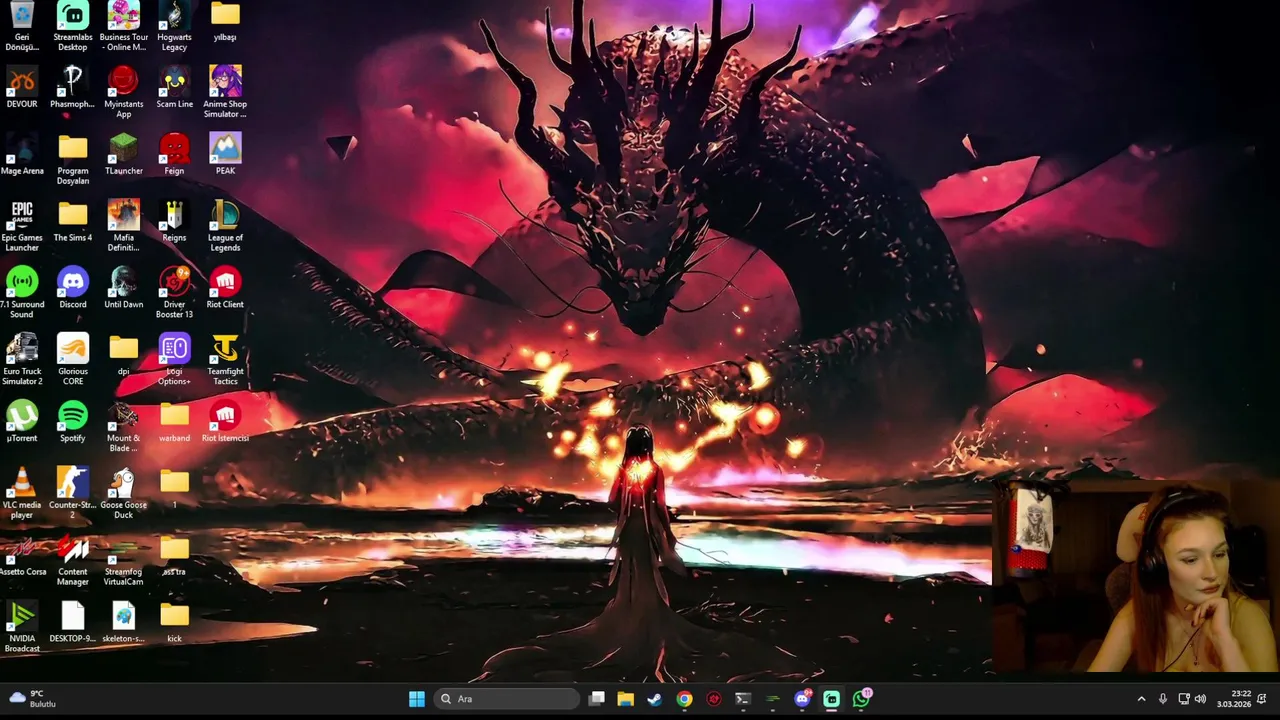This screenshot has width=1280, height=720.
Task: Open the Anime Shop Simulator icon
Action: (x=225, y=92)
